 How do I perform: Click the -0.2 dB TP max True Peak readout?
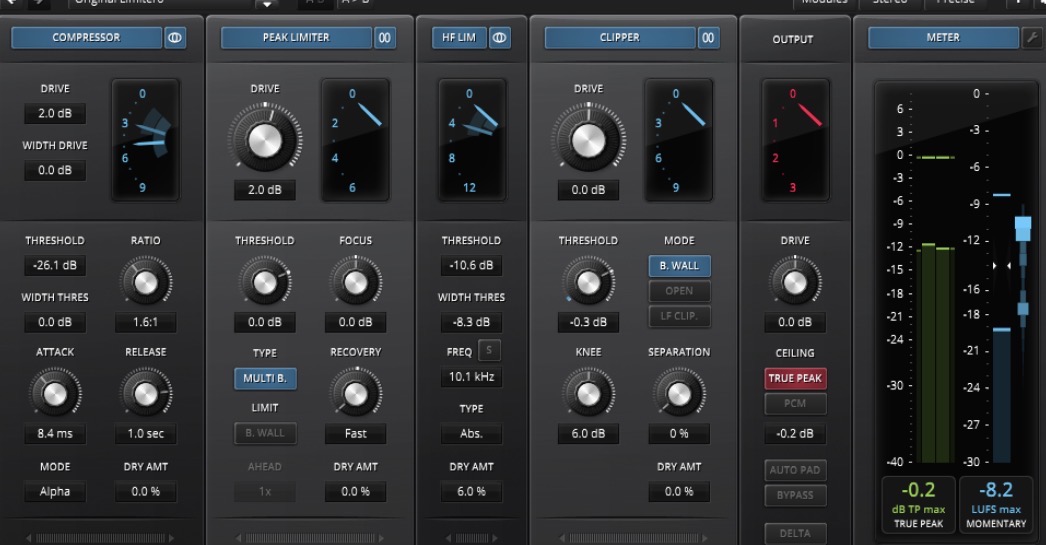pos(919,504)
